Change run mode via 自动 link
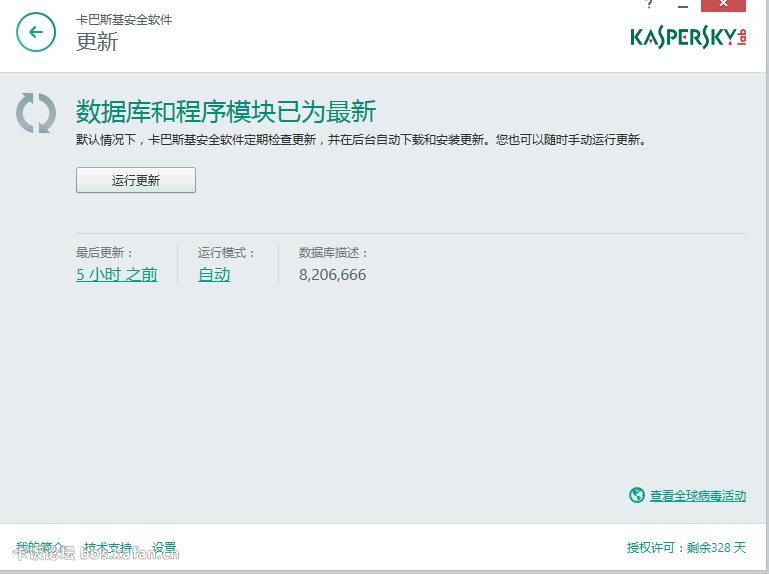Screen dimensions: 769x574 [214, 274]
